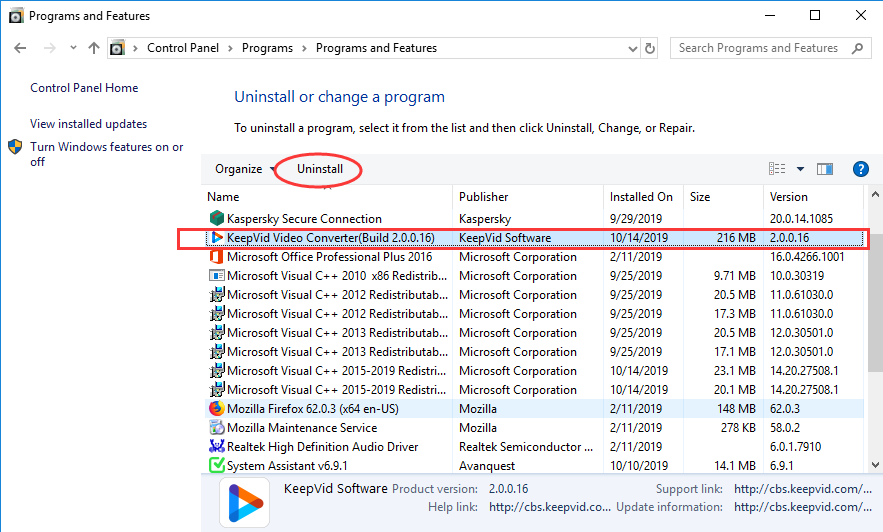Click the shield icon beside Windows features
883x532 pixels.
(15, 147)
